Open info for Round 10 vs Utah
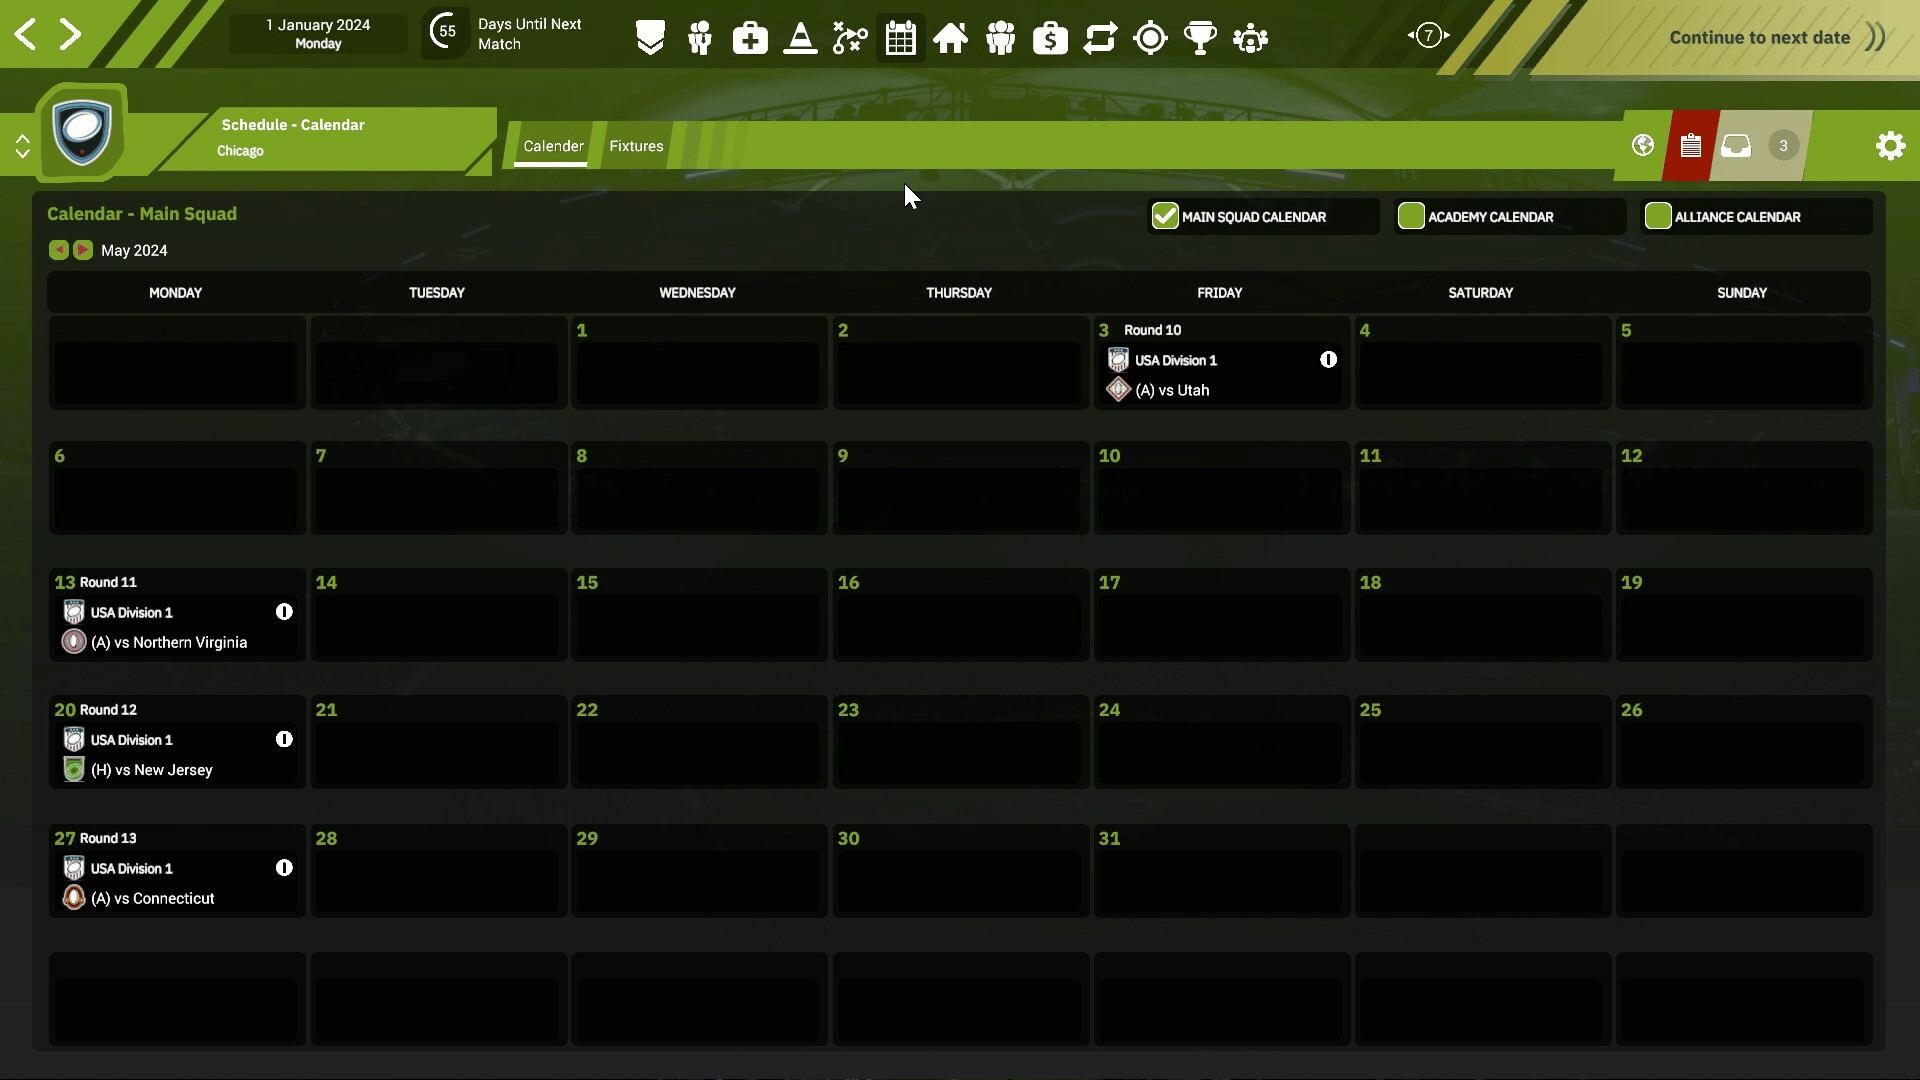The image size is (1920, 1080). [1328, 360]
